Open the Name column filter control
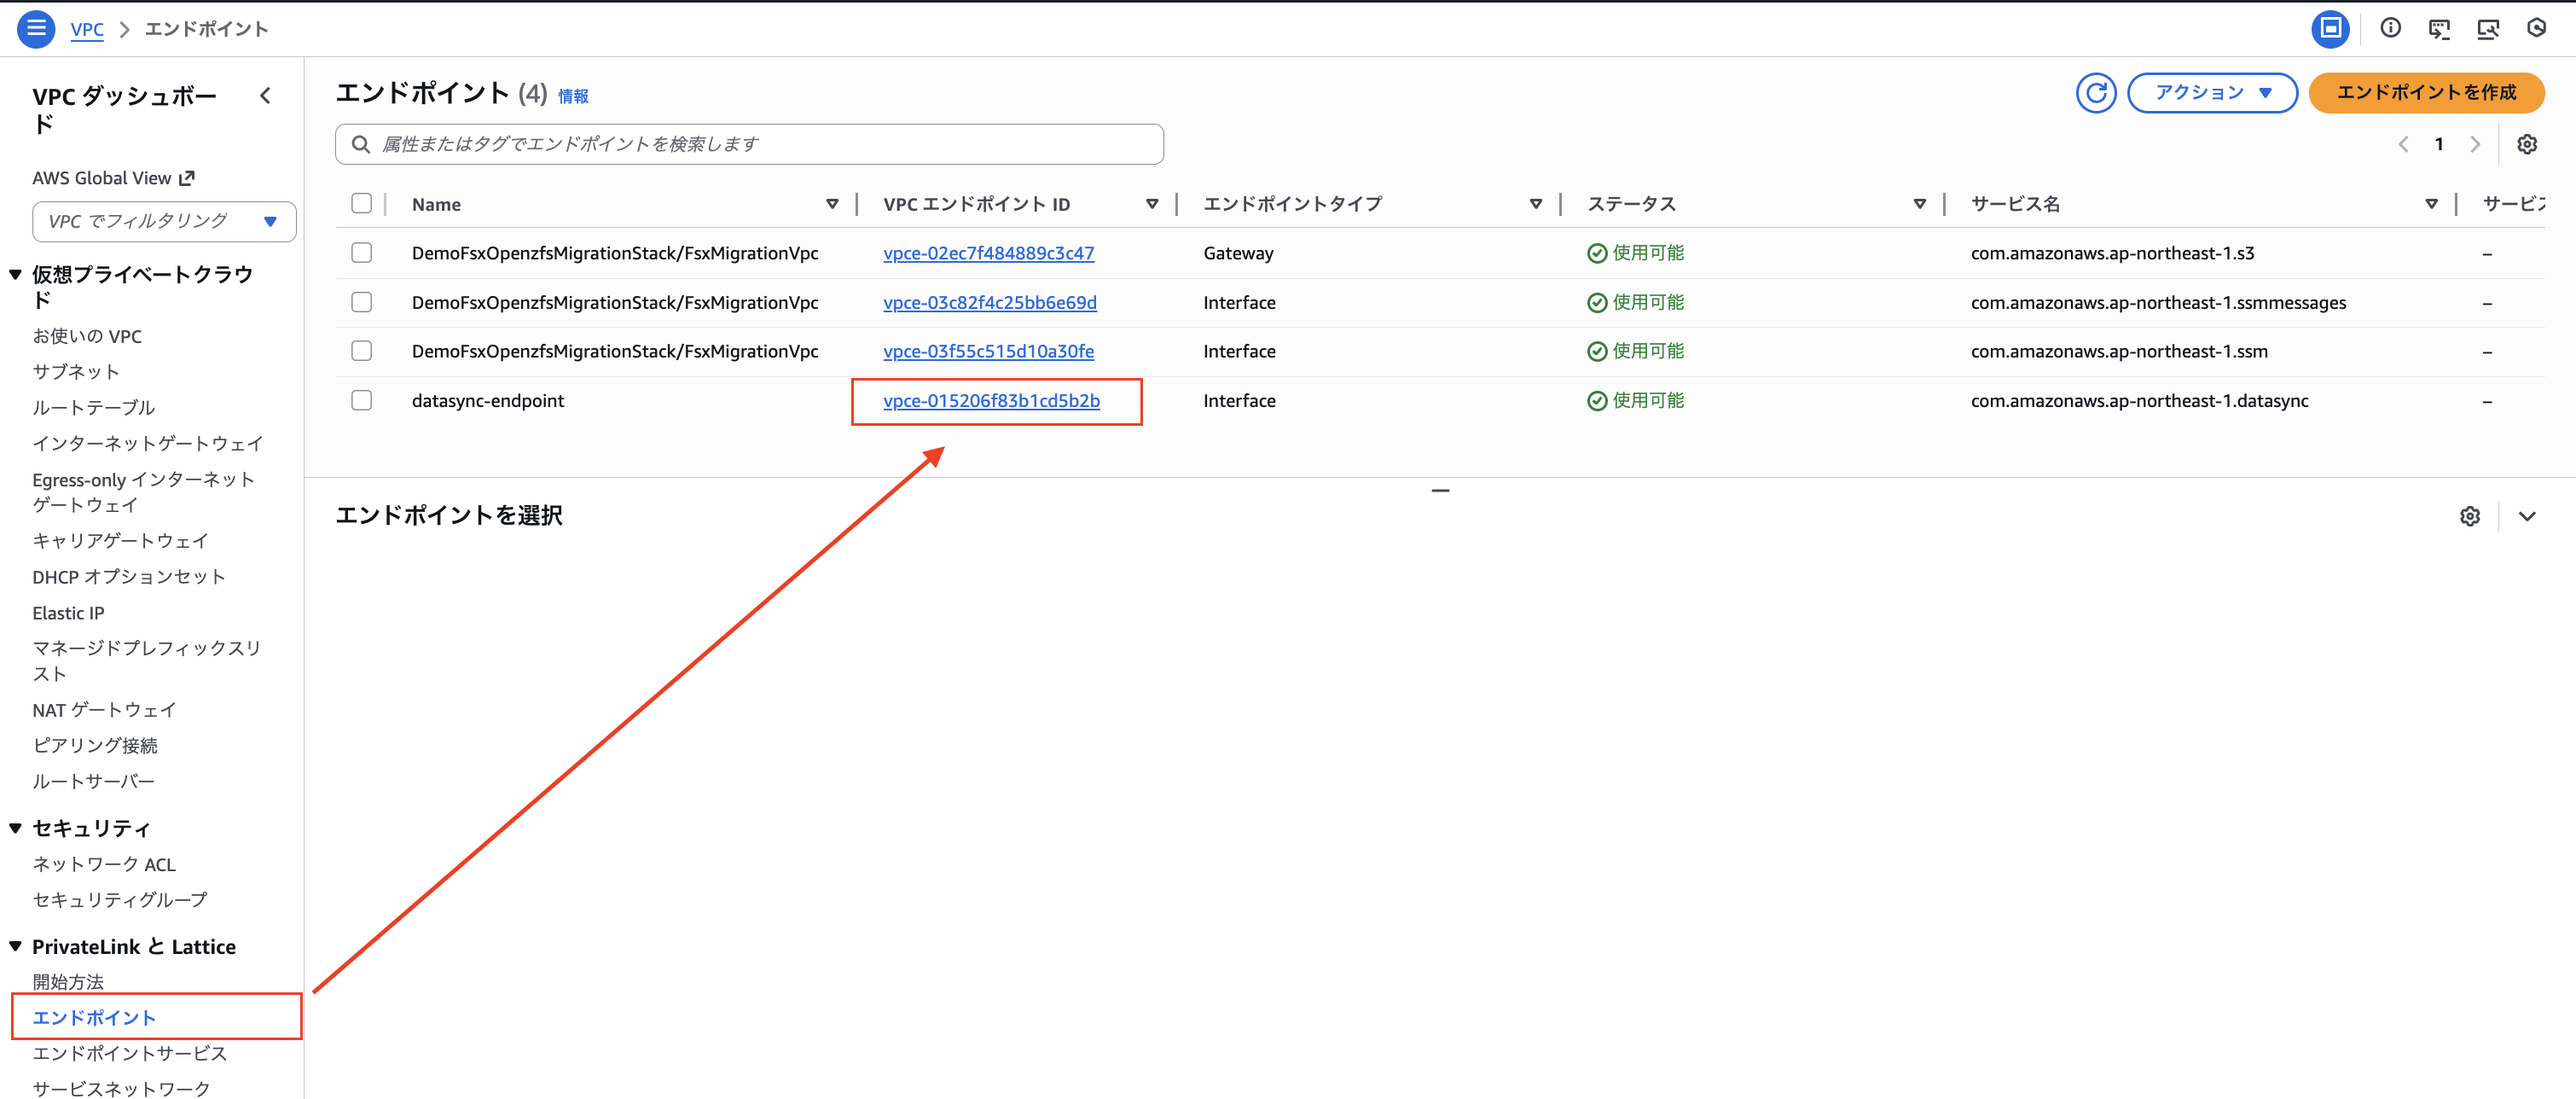 [833, 203]
